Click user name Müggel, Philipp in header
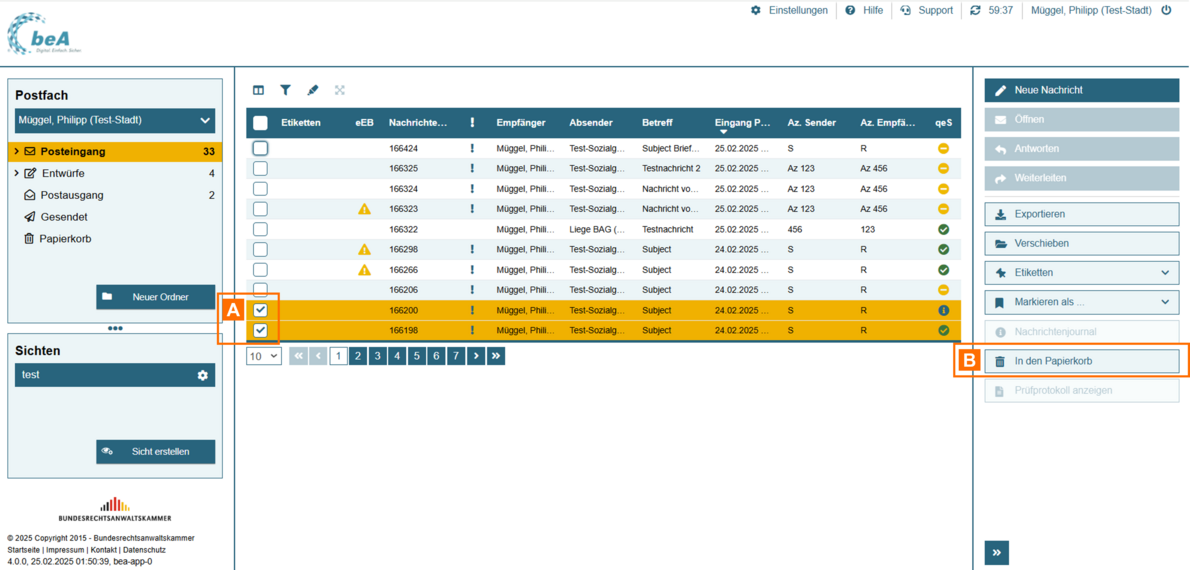 [1091, 11]
